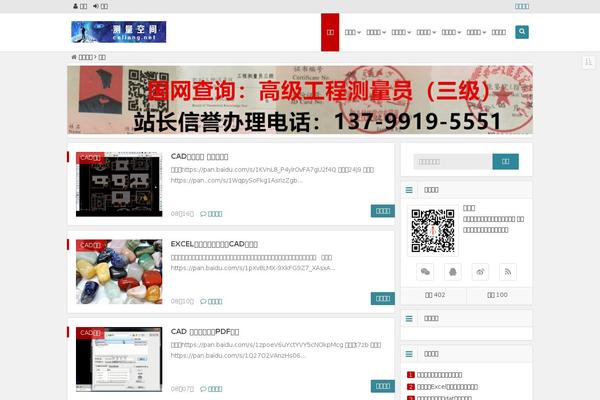Click the stat counter showing 402

pos(435,295)
